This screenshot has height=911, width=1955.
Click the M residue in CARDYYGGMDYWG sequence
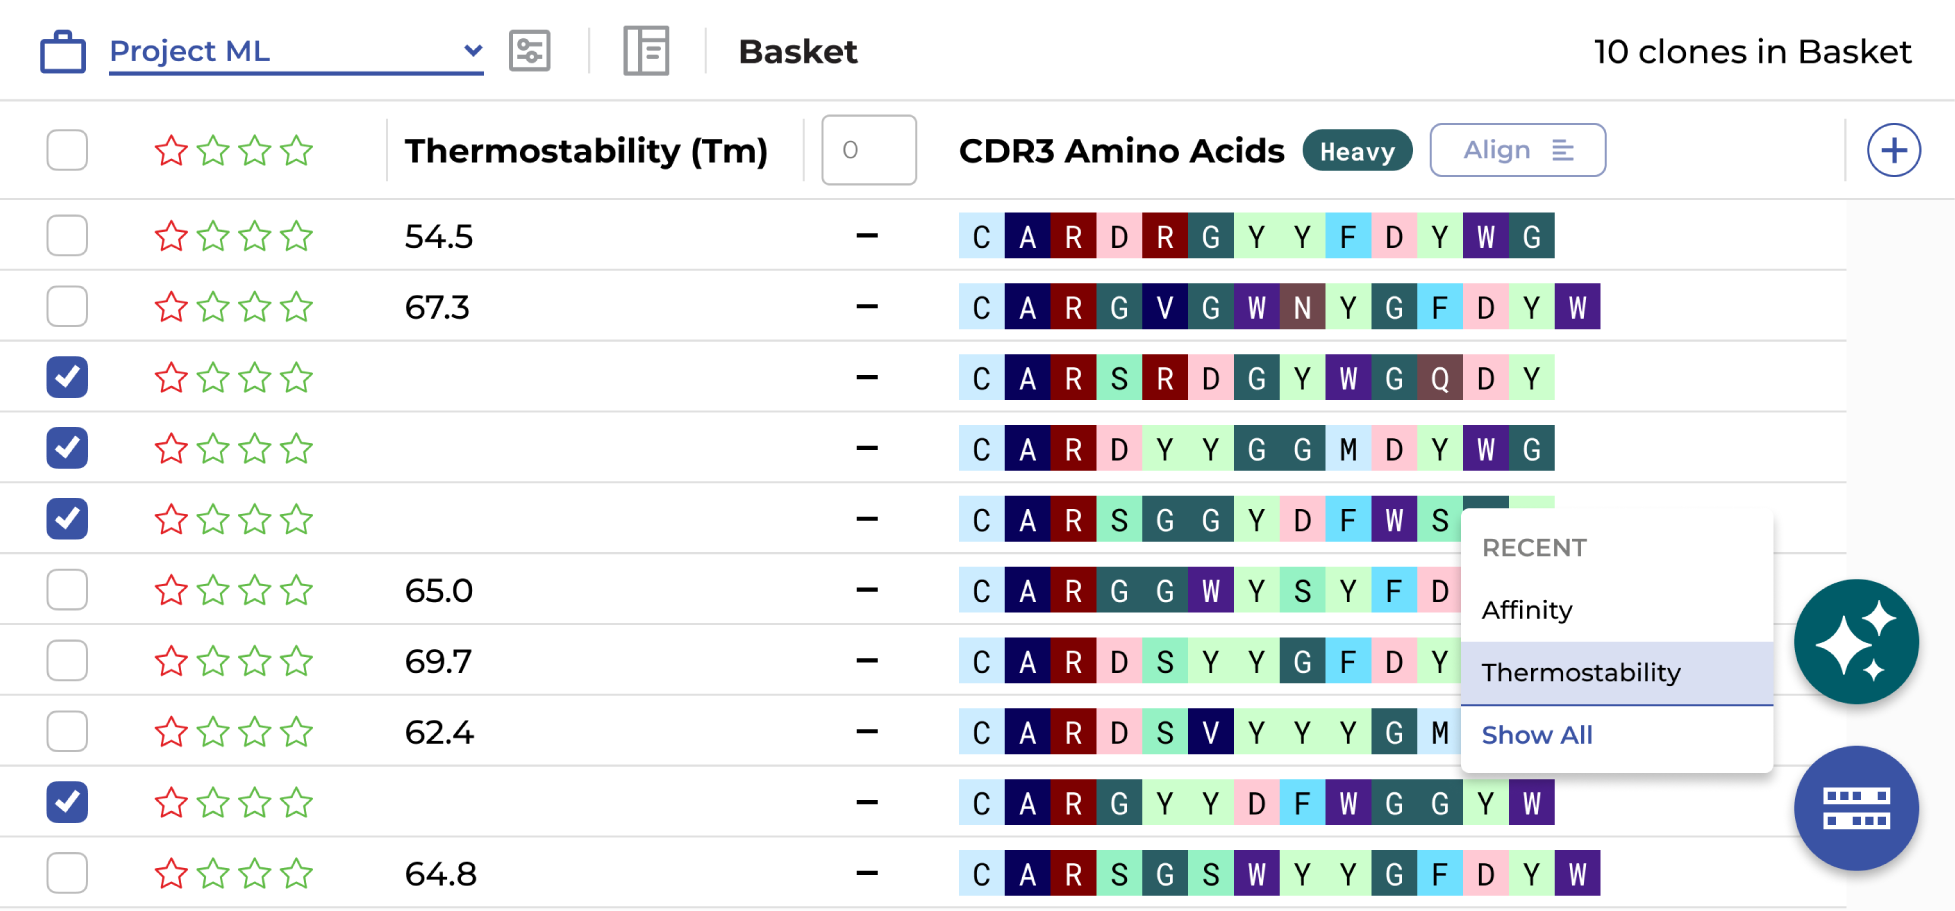pos(1348,449)
